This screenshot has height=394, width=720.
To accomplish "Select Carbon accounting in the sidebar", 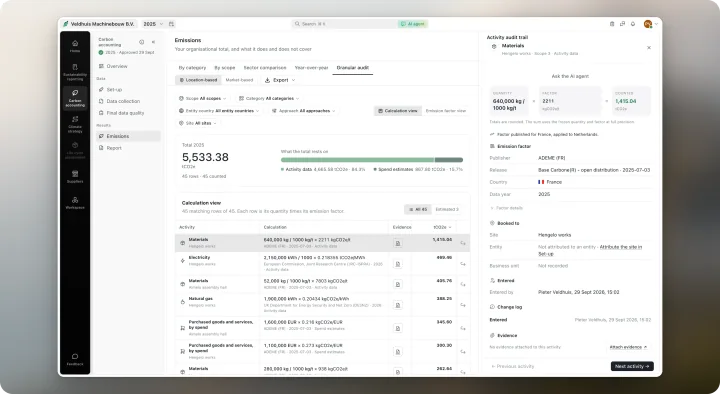I will pyautogui.click(x=75, y=98).
